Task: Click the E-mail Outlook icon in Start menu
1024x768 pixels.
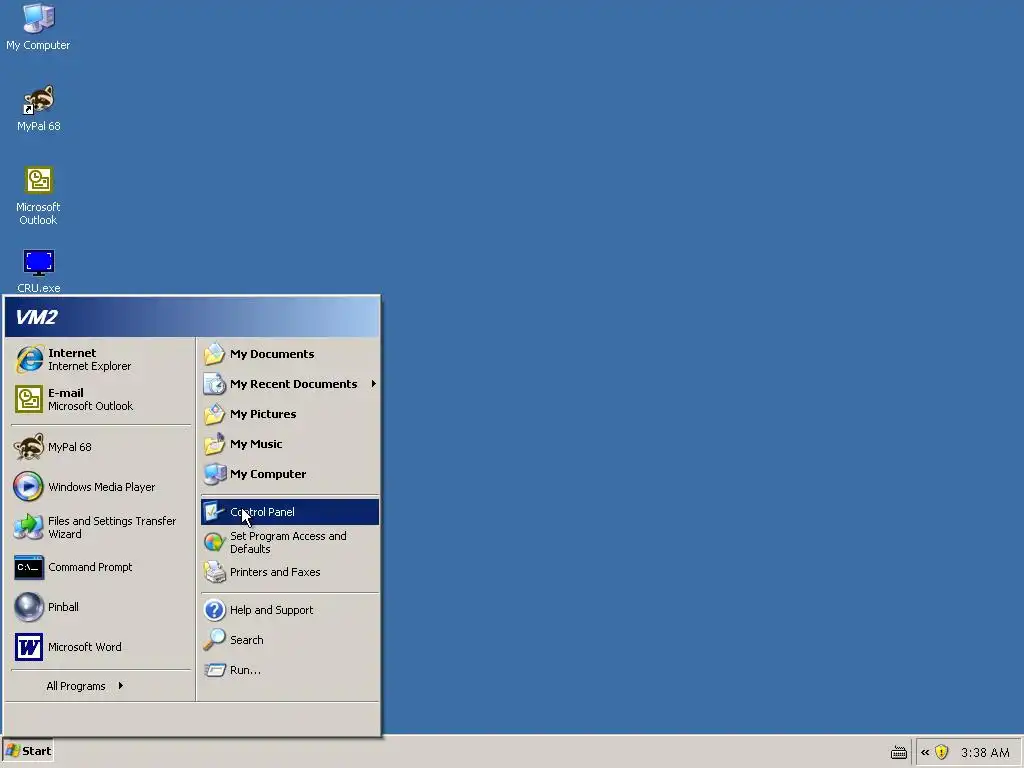Action: click(29, 399)
